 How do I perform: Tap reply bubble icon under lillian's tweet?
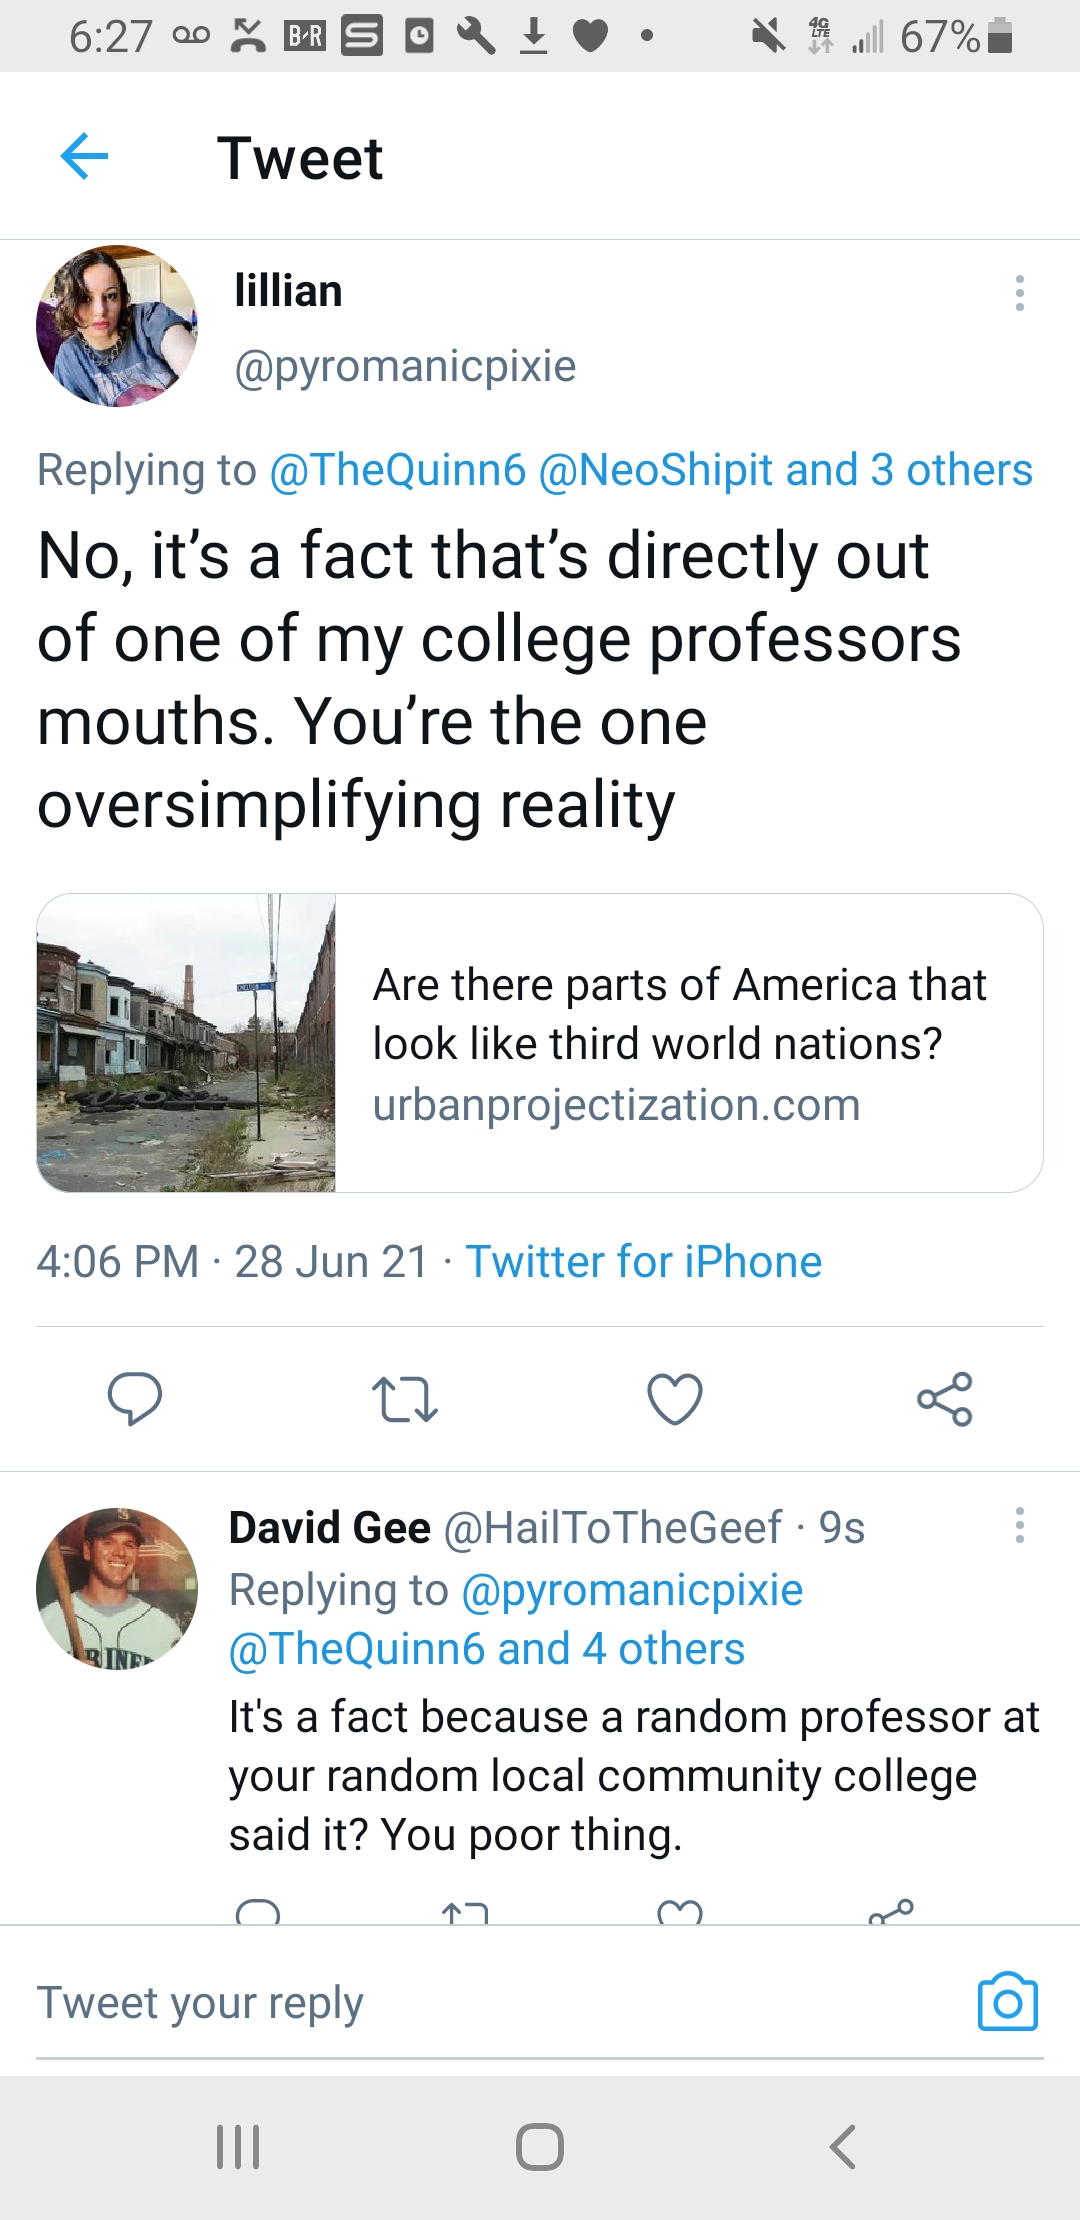tap(135, 1398)
